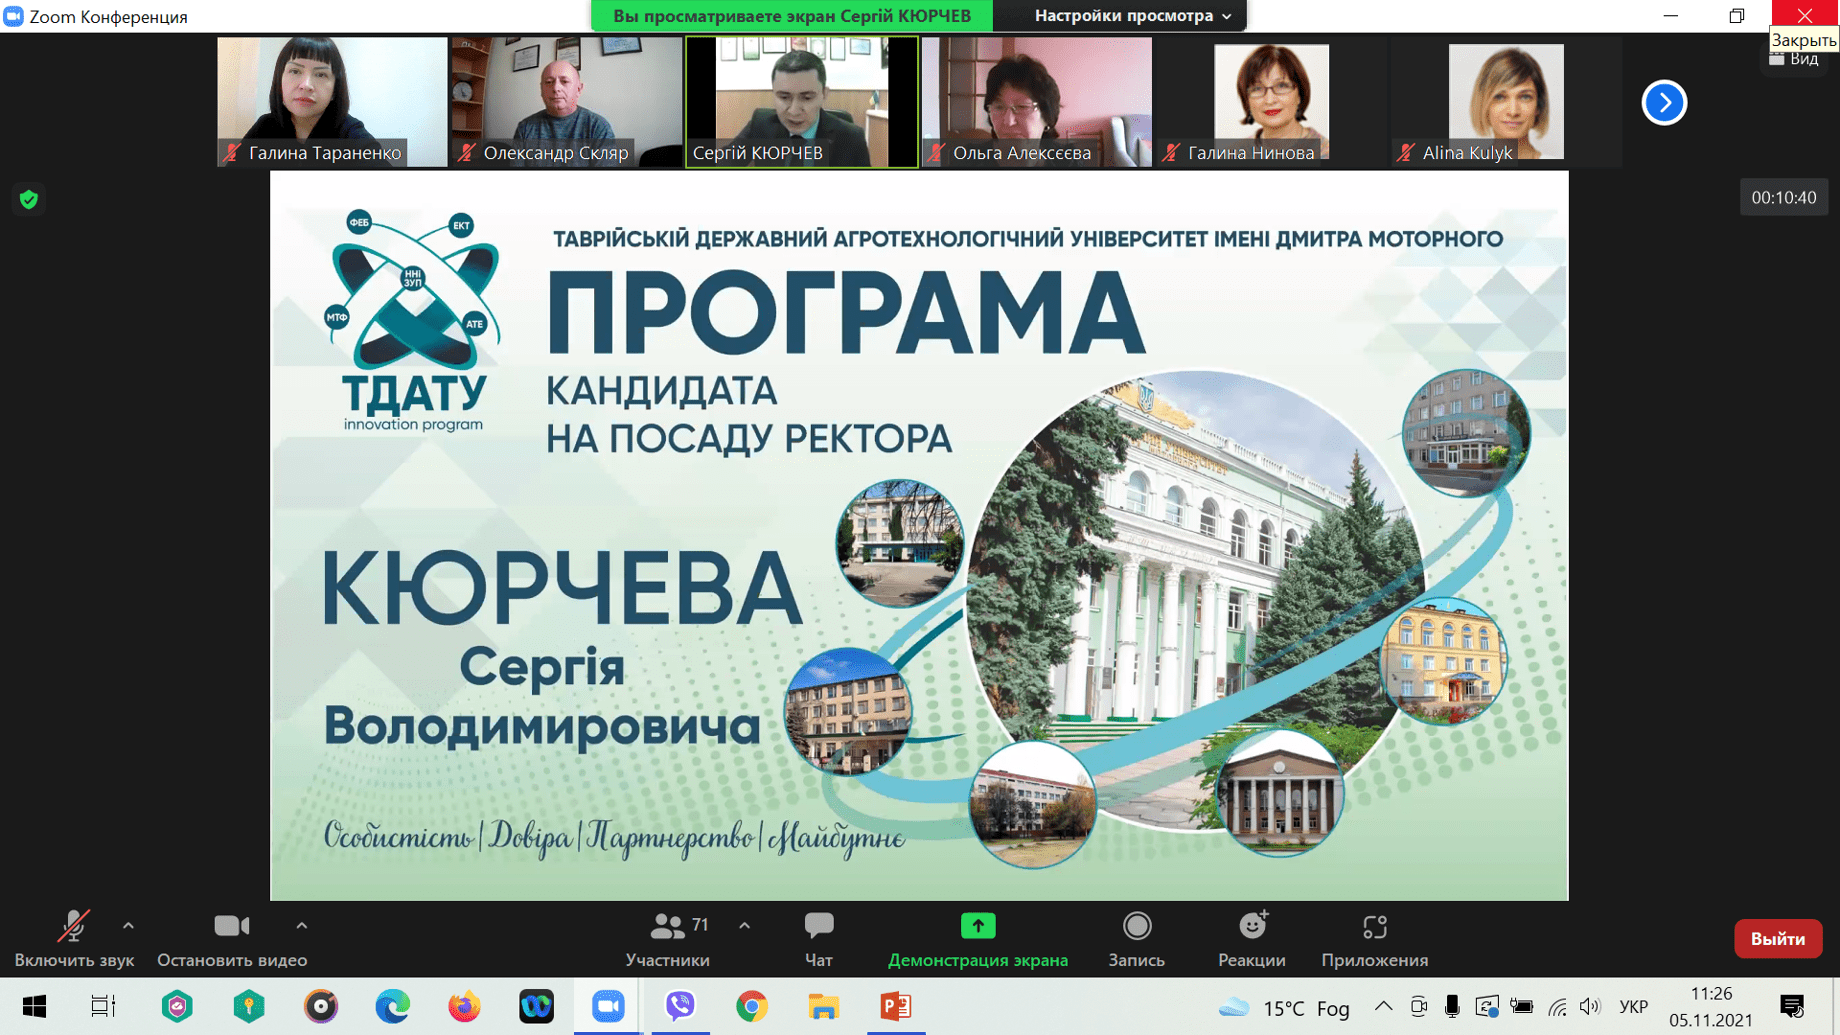Open the clock and calendar flyout
The height and width of the screenshot is (1035, 1840).
click(x=1711, y=1006)
